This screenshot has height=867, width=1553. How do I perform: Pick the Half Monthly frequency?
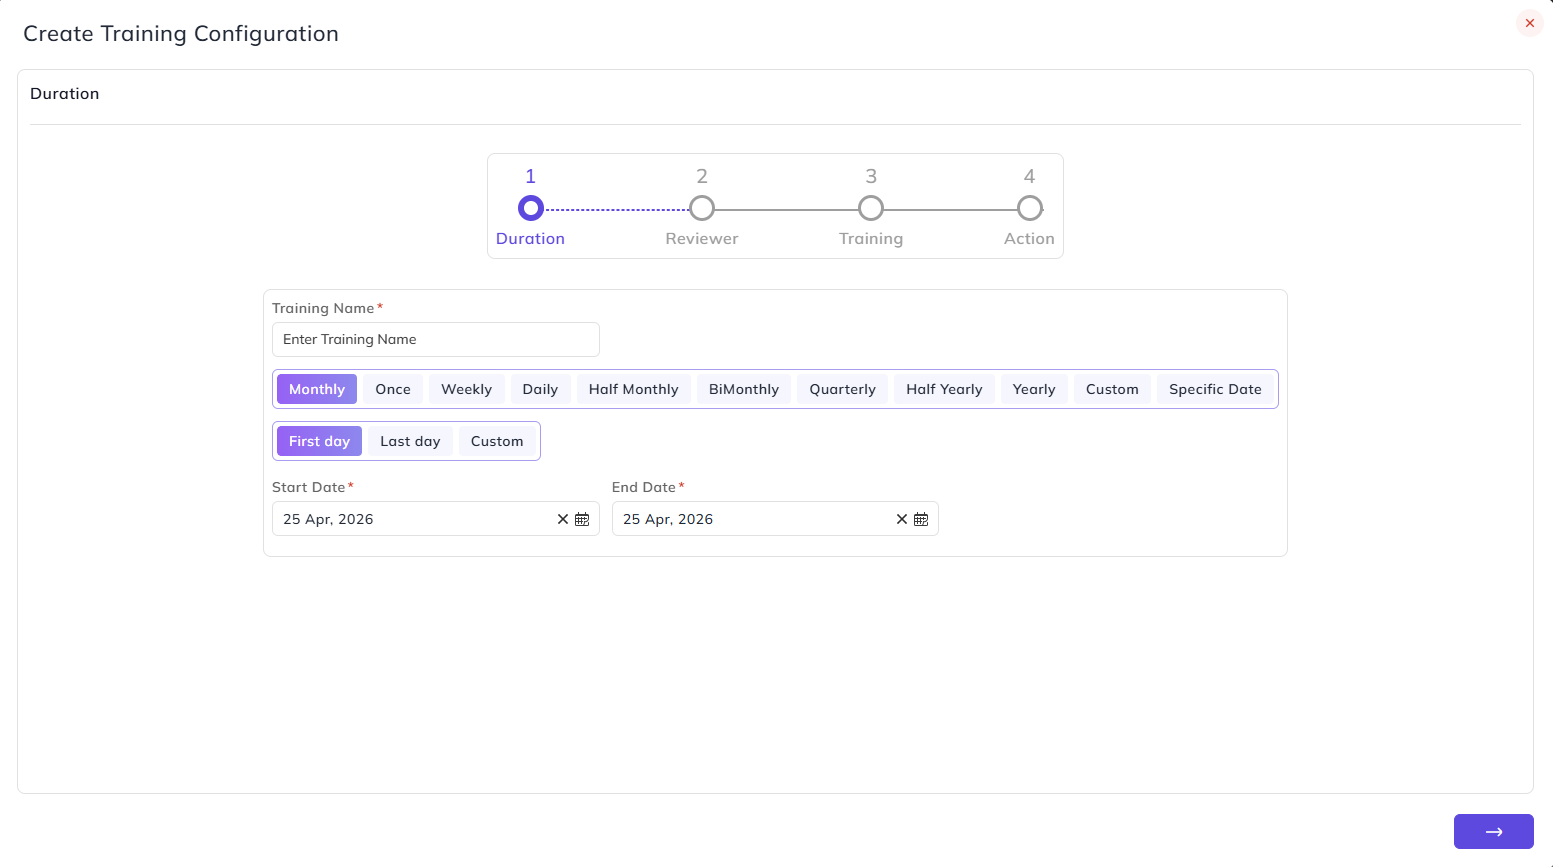tap(634, 389)
